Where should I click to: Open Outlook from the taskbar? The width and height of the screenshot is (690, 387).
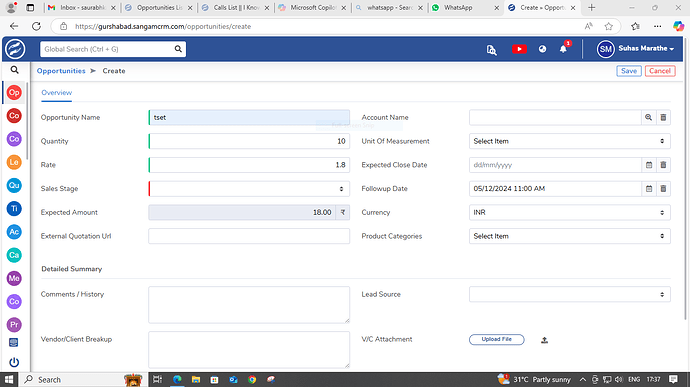pos(233,379)
